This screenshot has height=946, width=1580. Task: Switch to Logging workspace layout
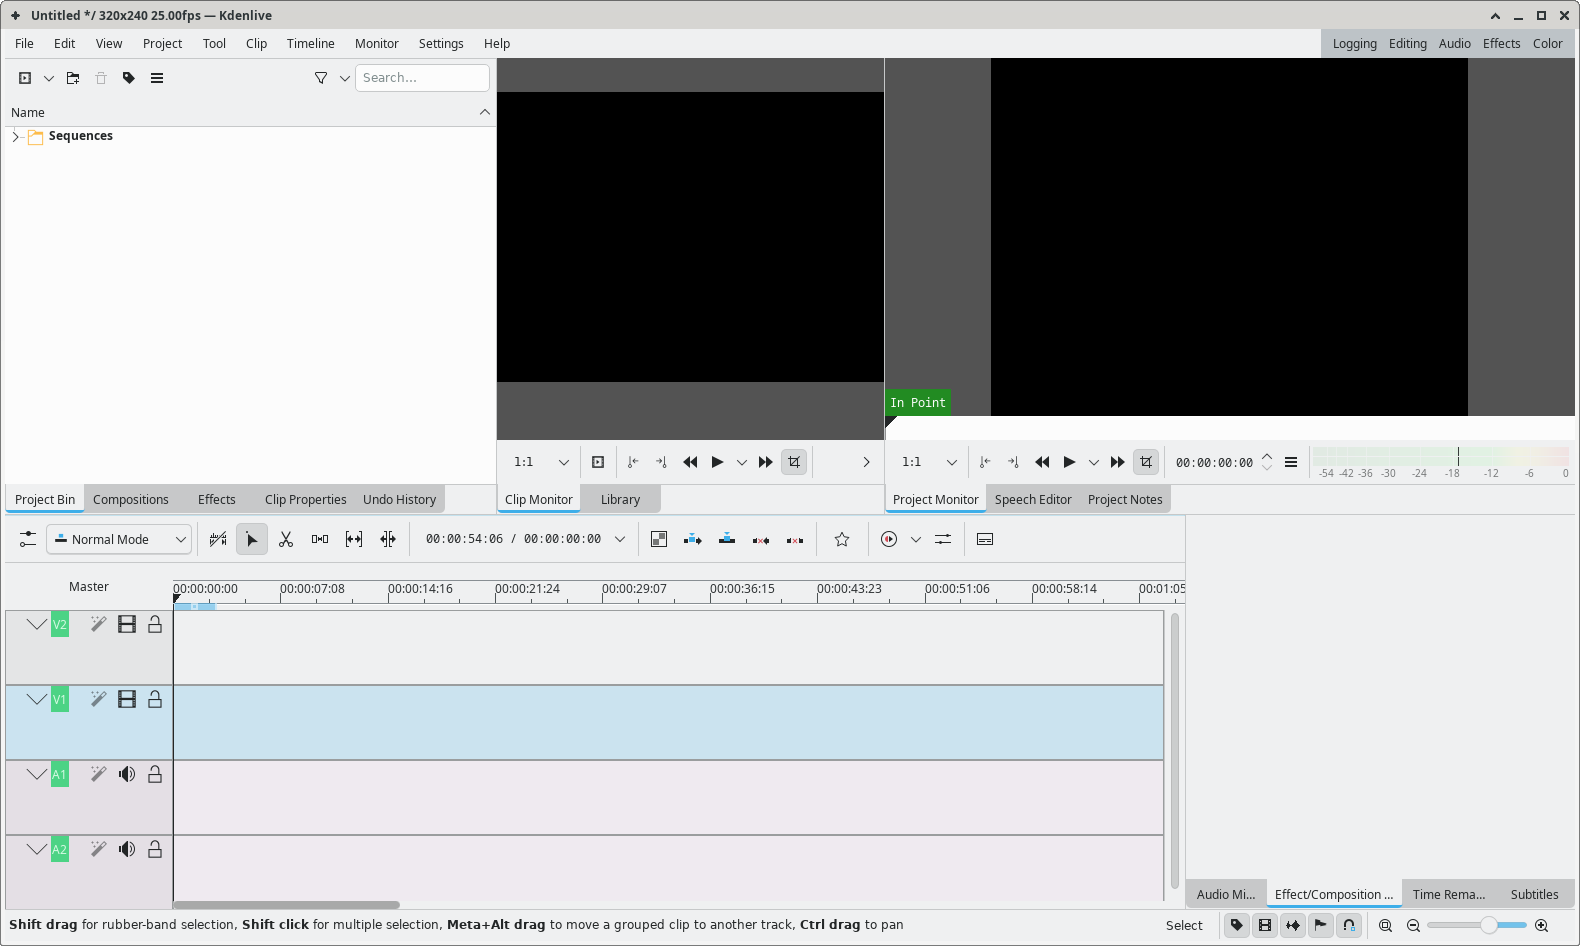[1354, 44]
